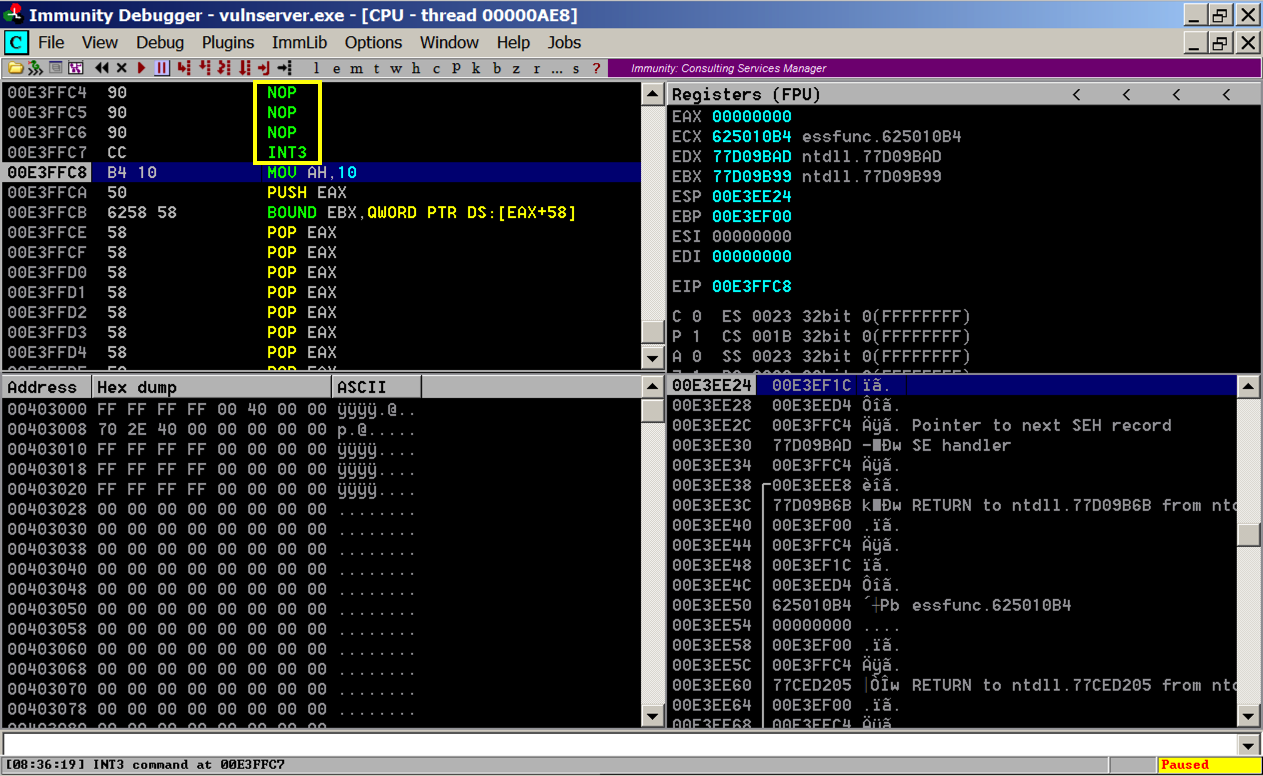The height and width of the screenshot is (776, 1263).
Task: Open the Plugins menu
Action: point(228,42)
